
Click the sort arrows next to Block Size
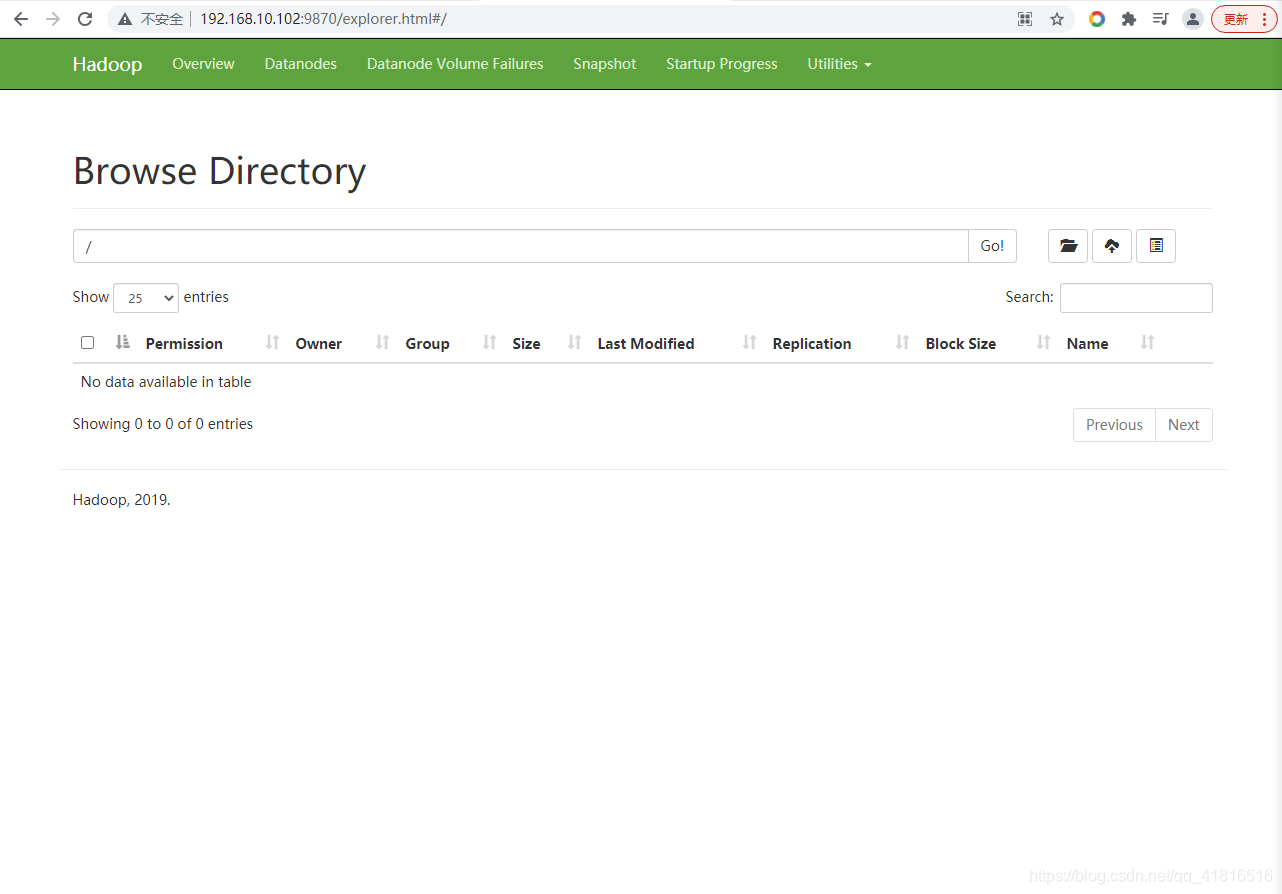[x=1044, y=342]
